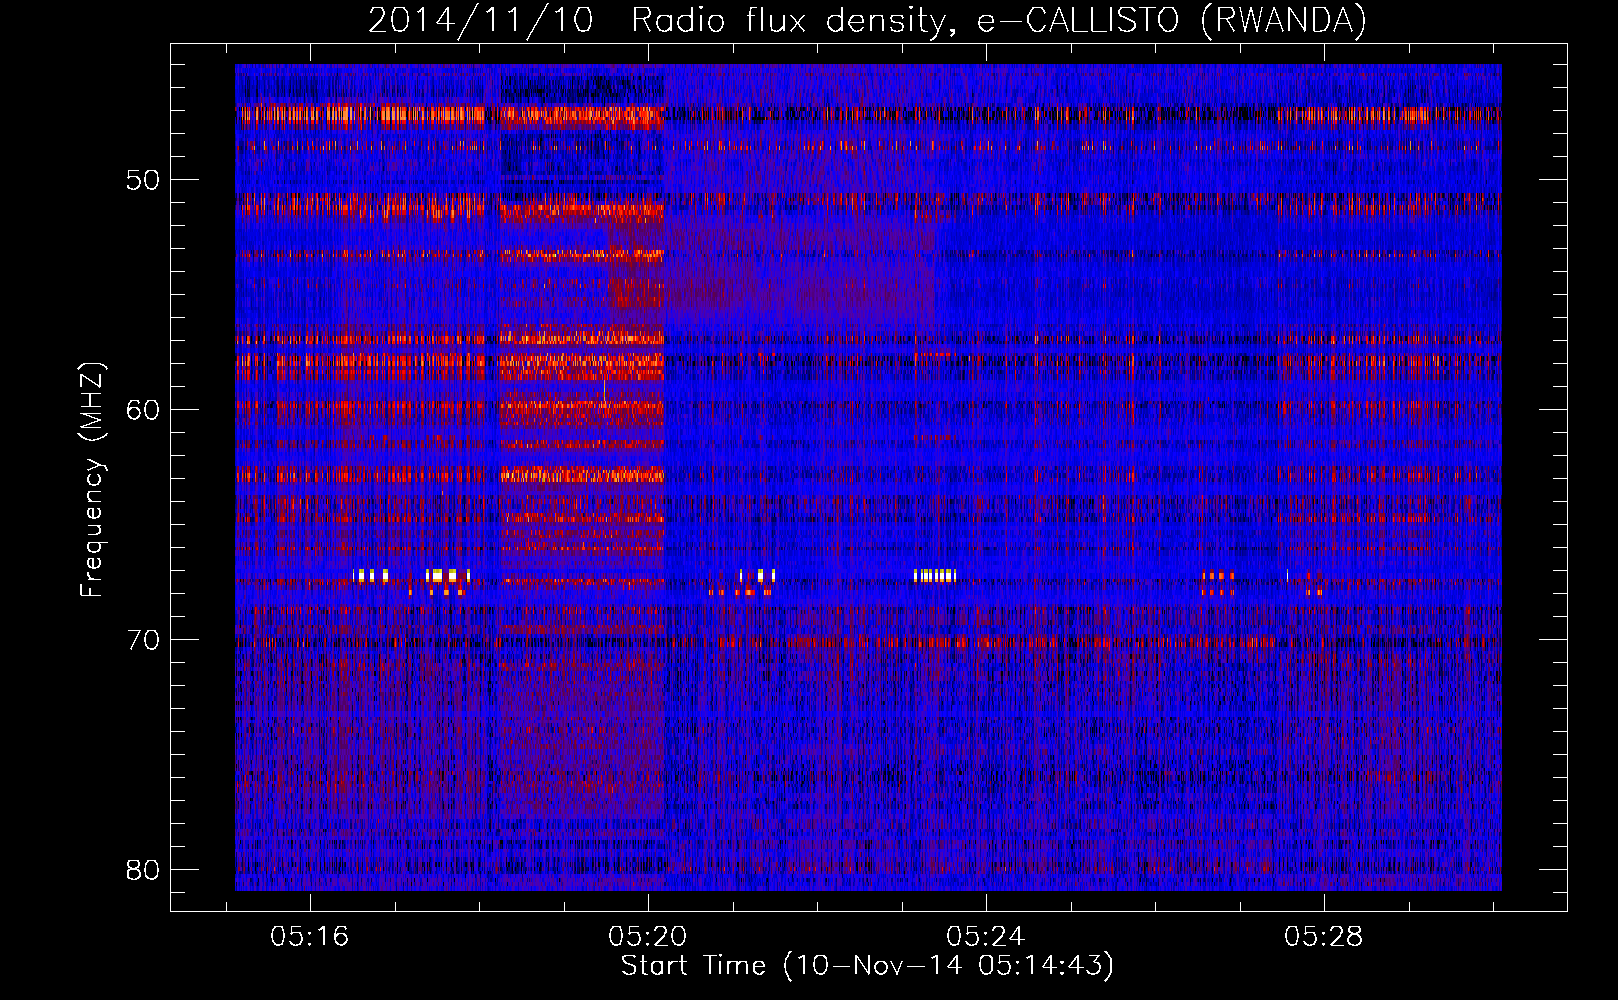Image resolution: width=1618 pixels, height=1000 pixels.
Task: Click the 05:28 time tick label
Action: coord(1324,937)
